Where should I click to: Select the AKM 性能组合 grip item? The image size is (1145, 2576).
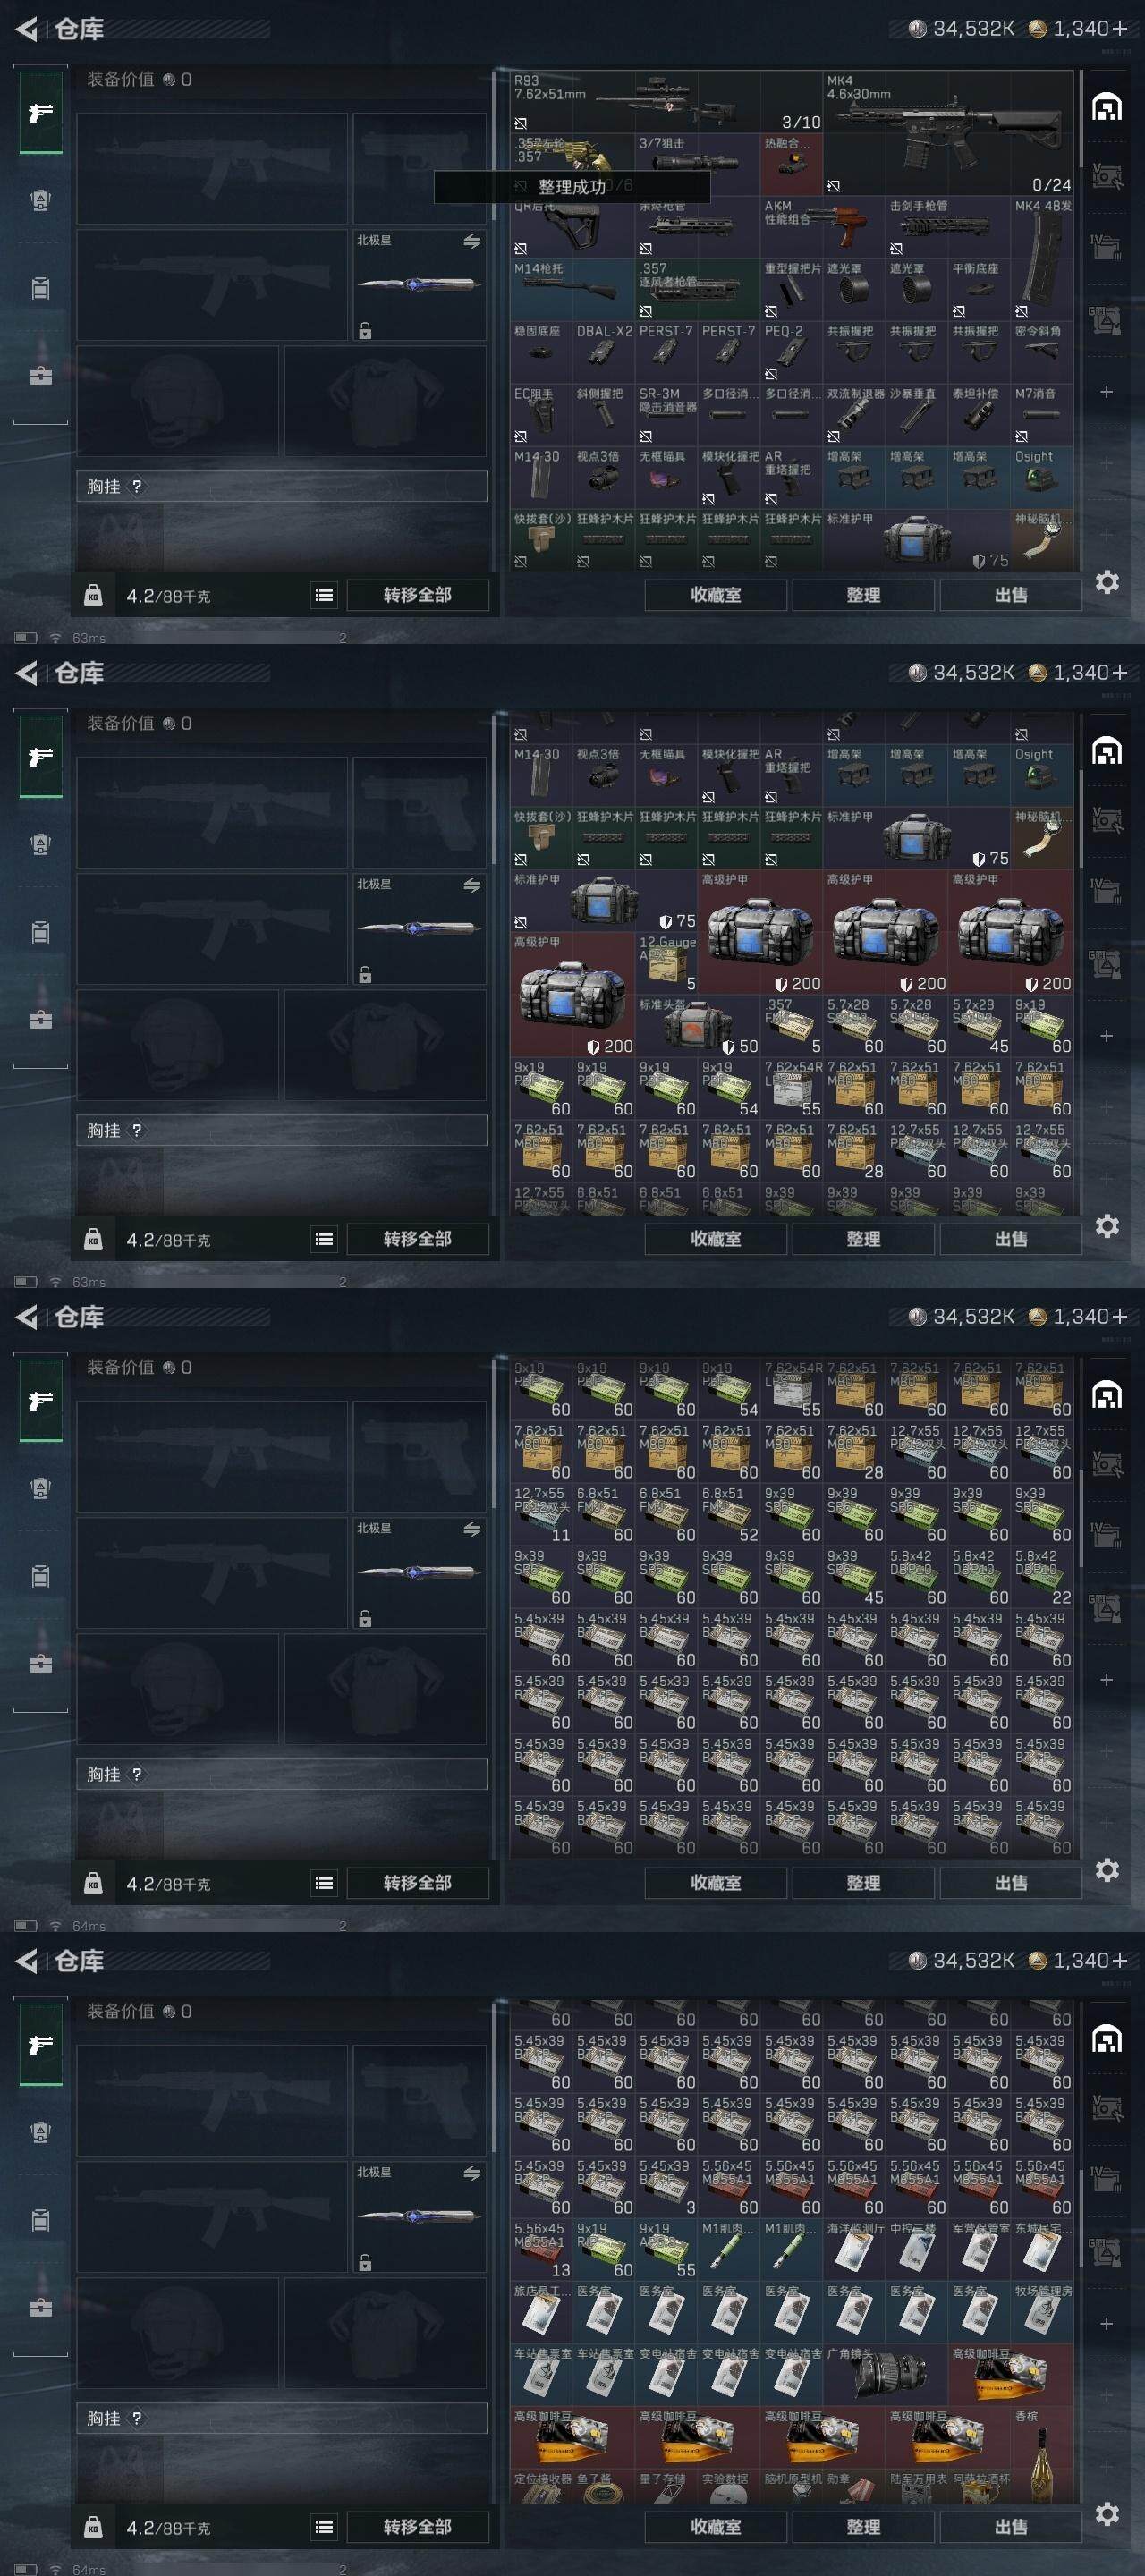(x=823, y=227)
